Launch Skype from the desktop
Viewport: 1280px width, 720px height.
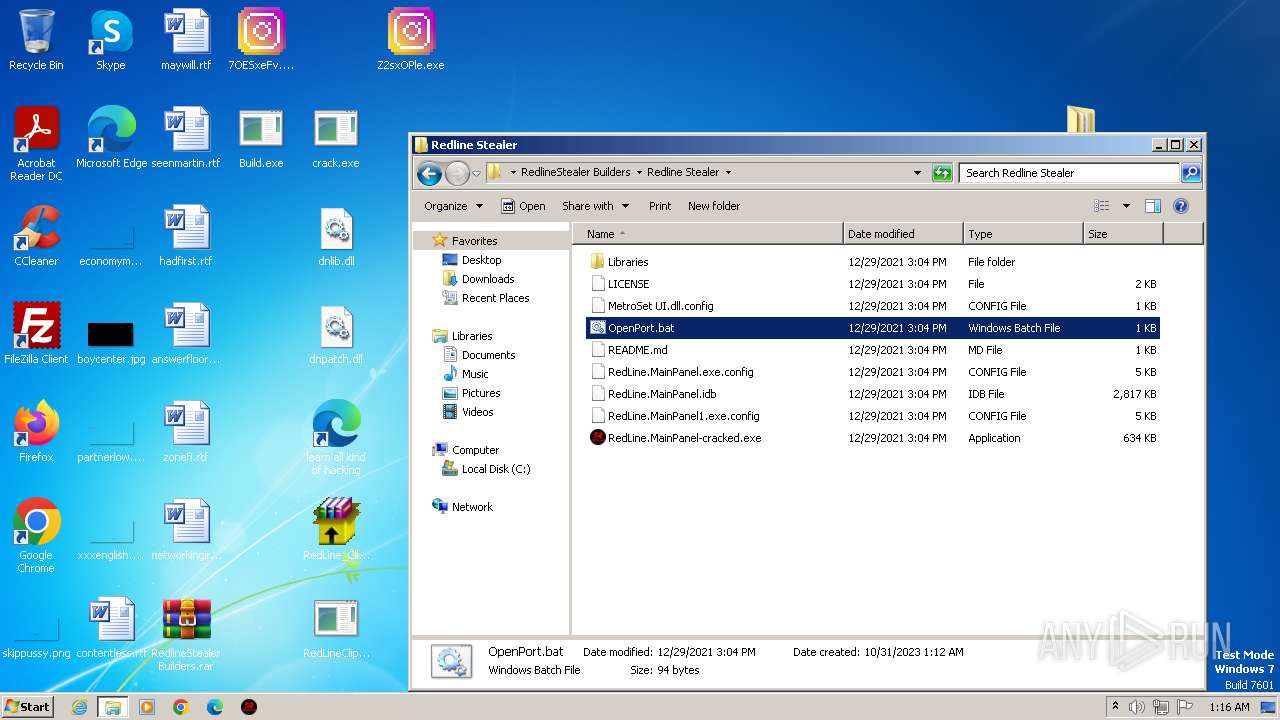point(110,40)
